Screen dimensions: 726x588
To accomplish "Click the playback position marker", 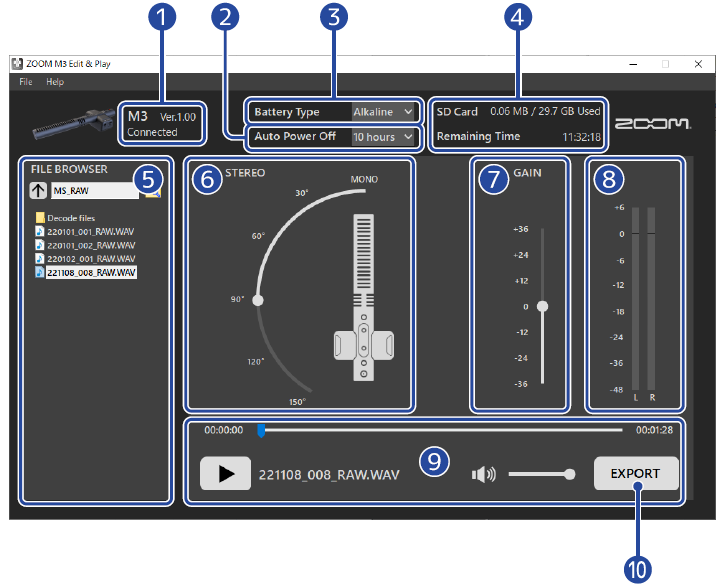I will (x=261, y=431).
